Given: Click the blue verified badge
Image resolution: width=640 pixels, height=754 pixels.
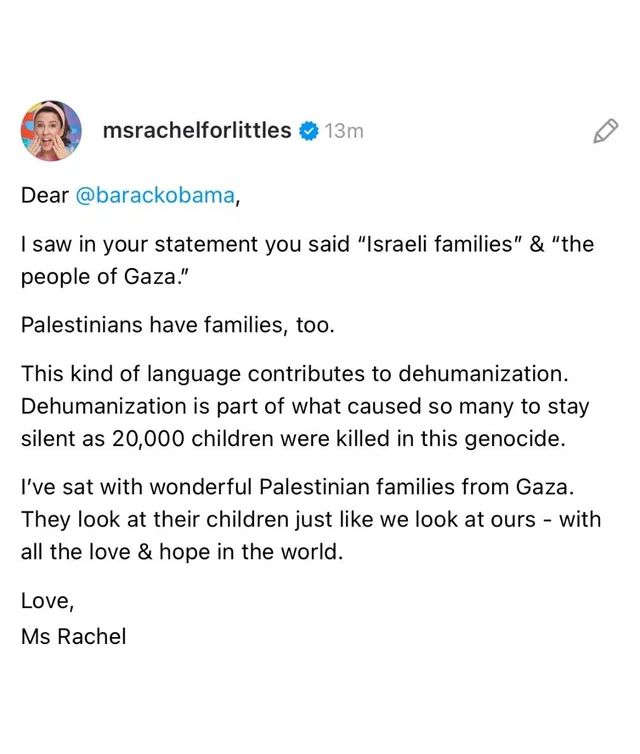Looking at the screenshot, I should (x=309, y=131).
